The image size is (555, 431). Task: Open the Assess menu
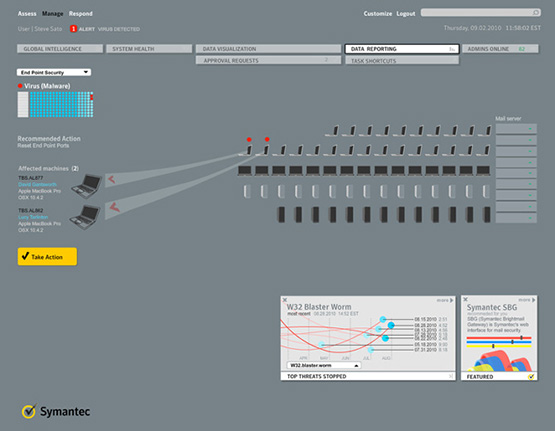(27, 13)
